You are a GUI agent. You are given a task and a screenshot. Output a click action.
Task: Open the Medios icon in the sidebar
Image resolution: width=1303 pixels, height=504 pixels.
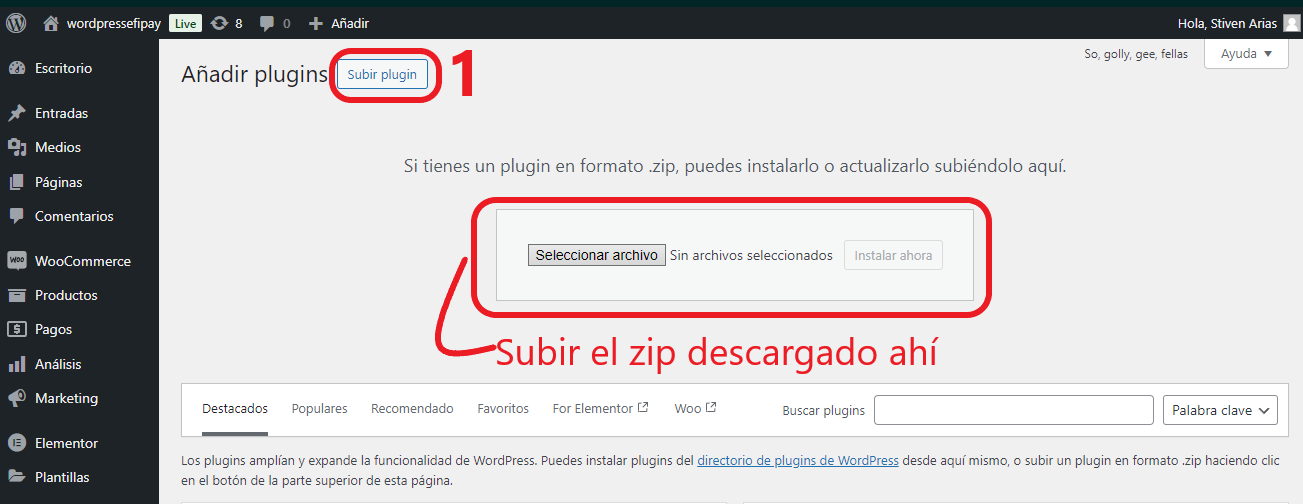17,147
